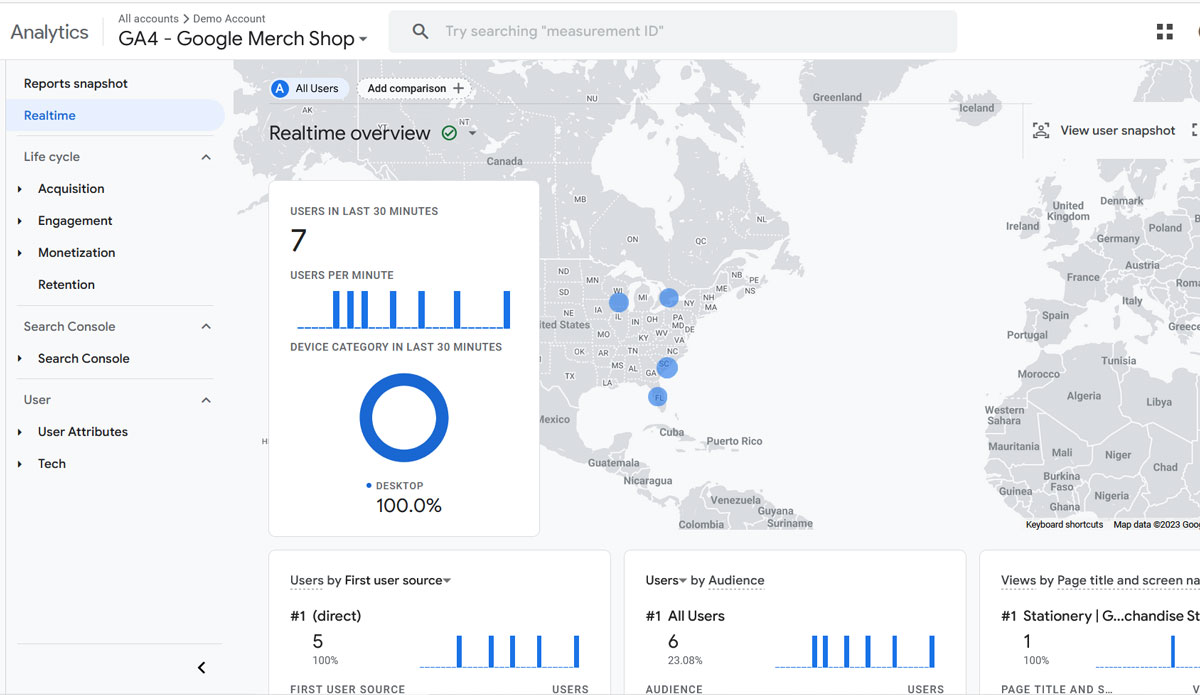Open Reports snapshot
1200x695 pixels.
click(76, 84)
